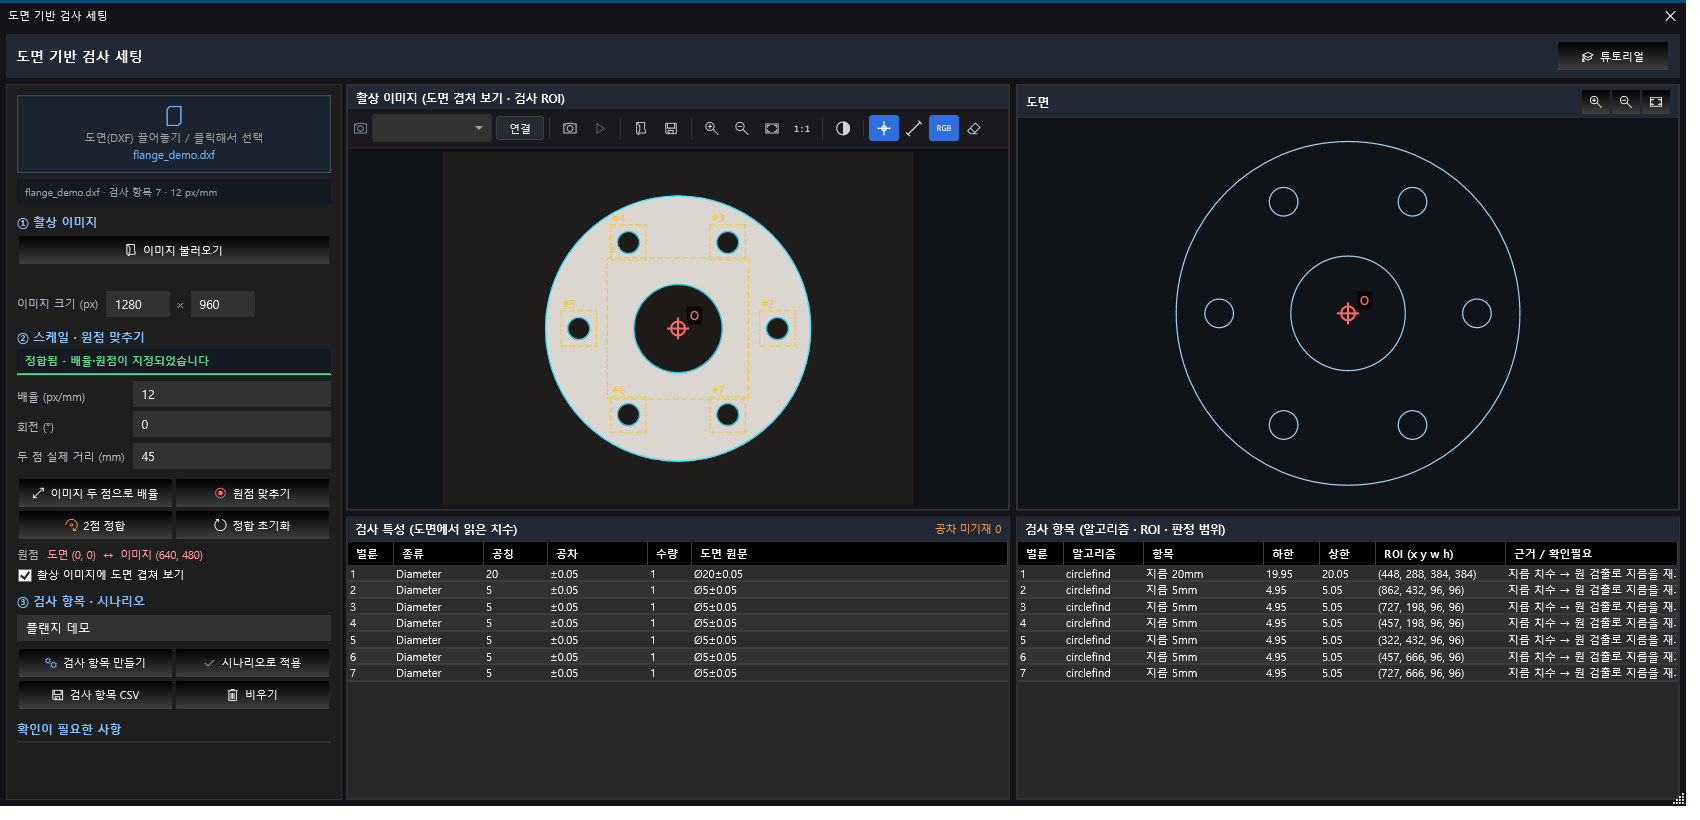This screenshot has height=820, width=1700.
Task: Click the 원점 맞추기 button
Action: pos(253,494)
